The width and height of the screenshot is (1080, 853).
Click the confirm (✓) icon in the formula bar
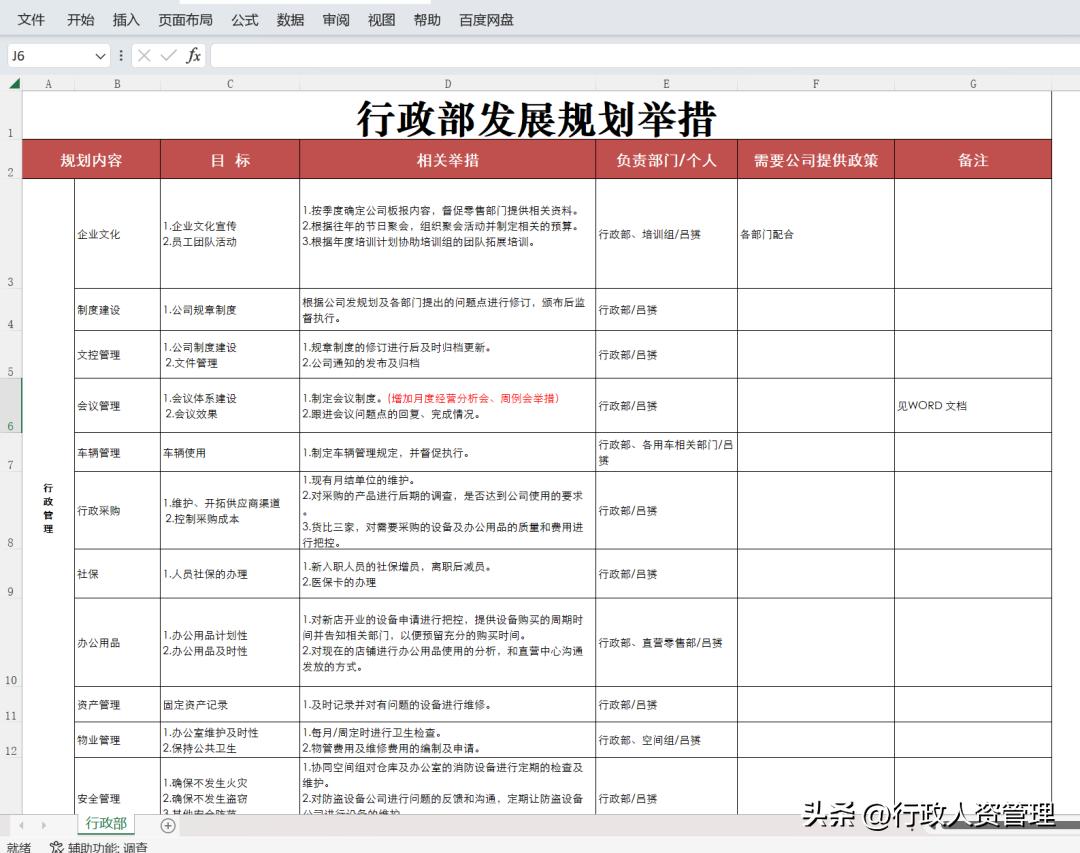(165, 56)
